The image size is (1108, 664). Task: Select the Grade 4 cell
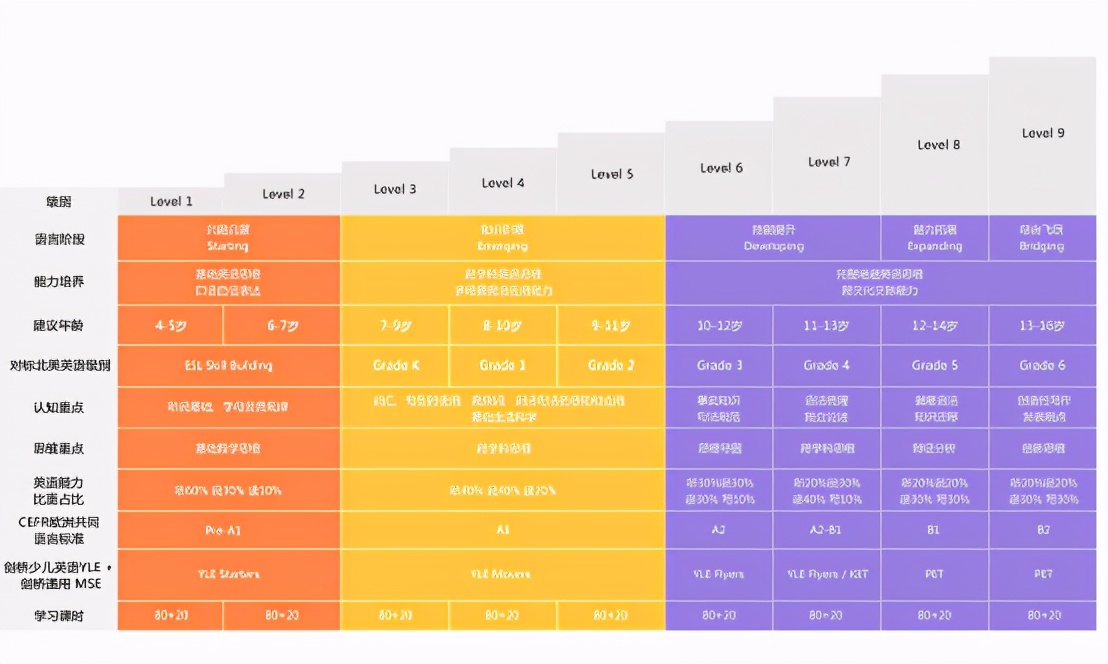[826, 366]
